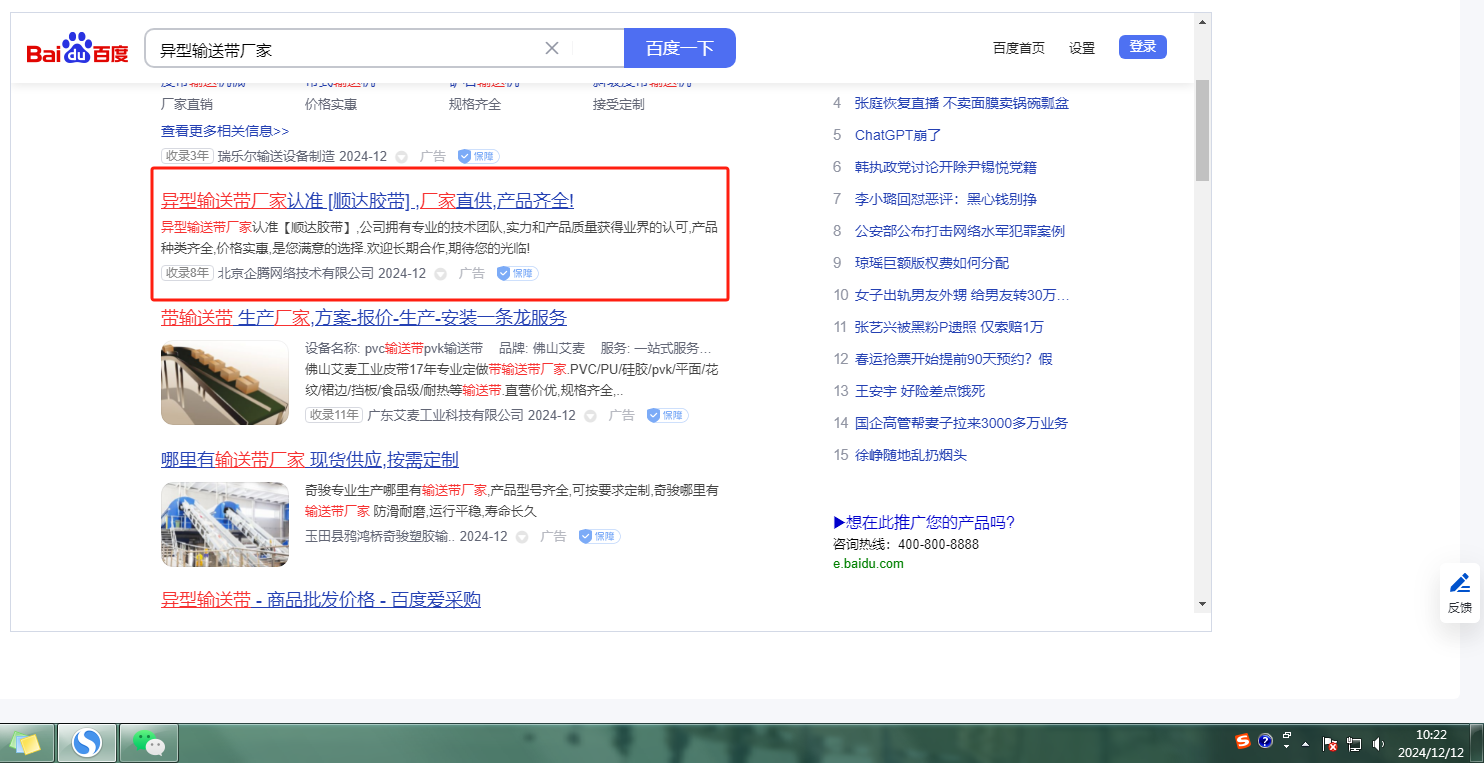
Task: Expand dropdown arrow beside 瑞乐尔输送设备制造 2024-12
Action: pos(401,157)
